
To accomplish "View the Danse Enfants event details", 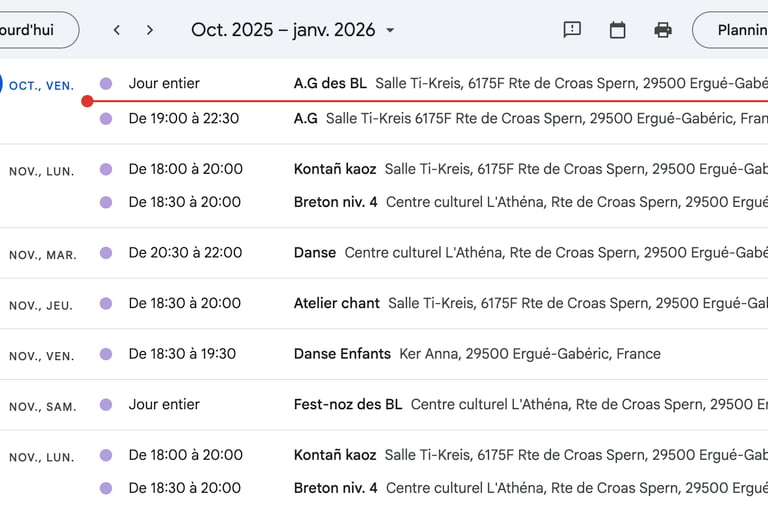I will 342,354.
